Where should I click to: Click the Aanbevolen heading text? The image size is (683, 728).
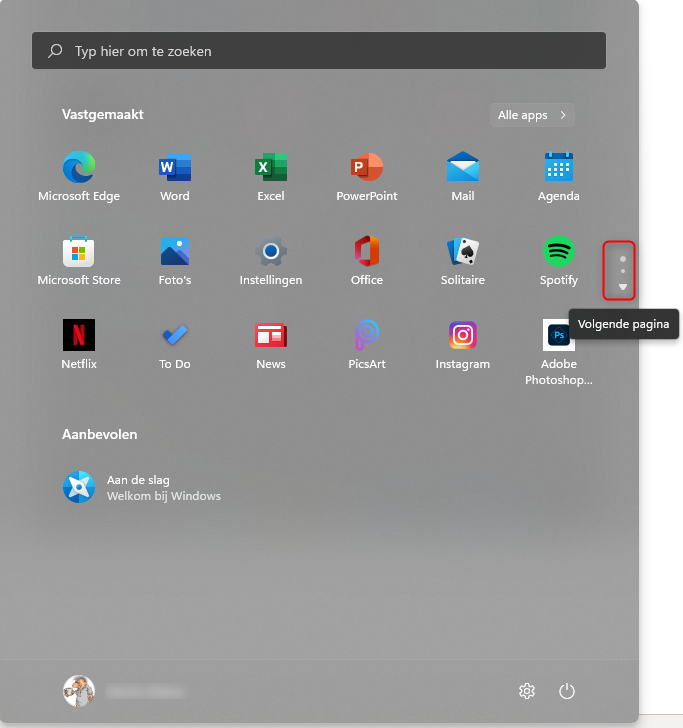click(x=99, y=434)
